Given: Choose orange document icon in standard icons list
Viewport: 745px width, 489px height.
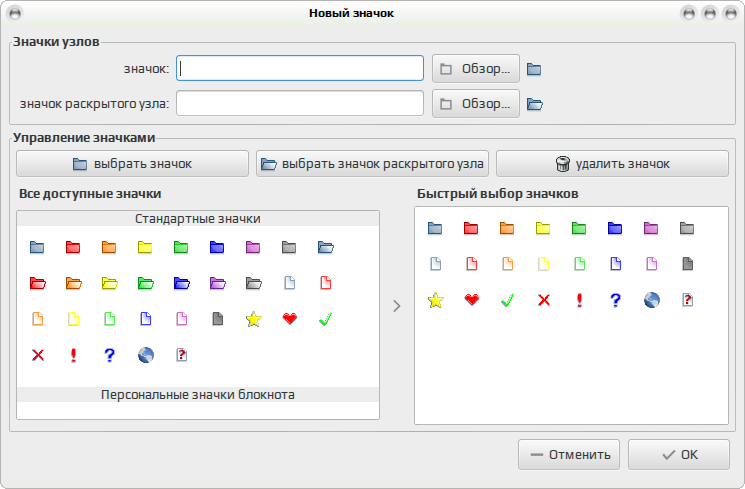Looking at the screenshot, I should pos(38,318).
